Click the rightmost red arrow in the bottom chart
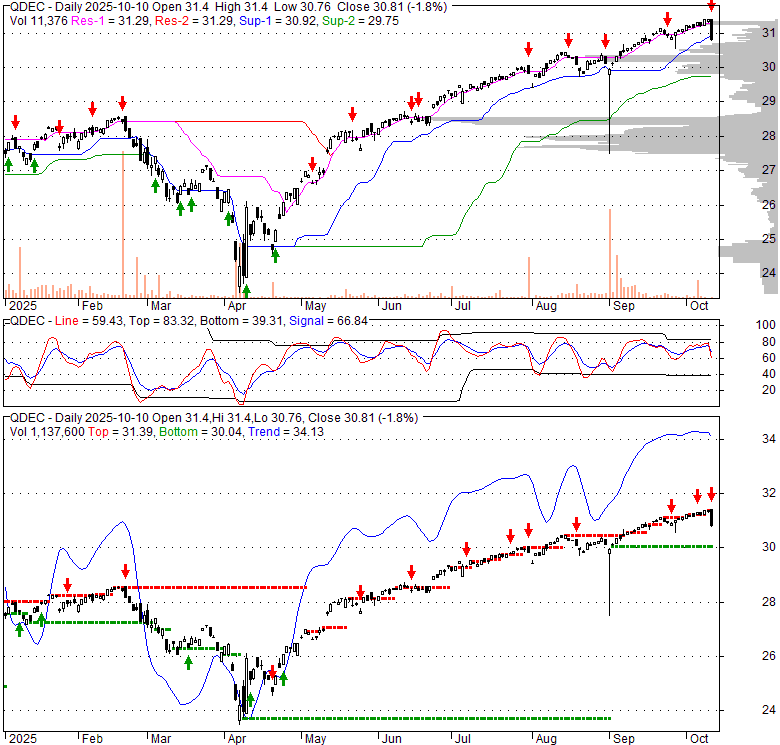The width and height of the screenshot is (780, 745). tap(711, 494)
